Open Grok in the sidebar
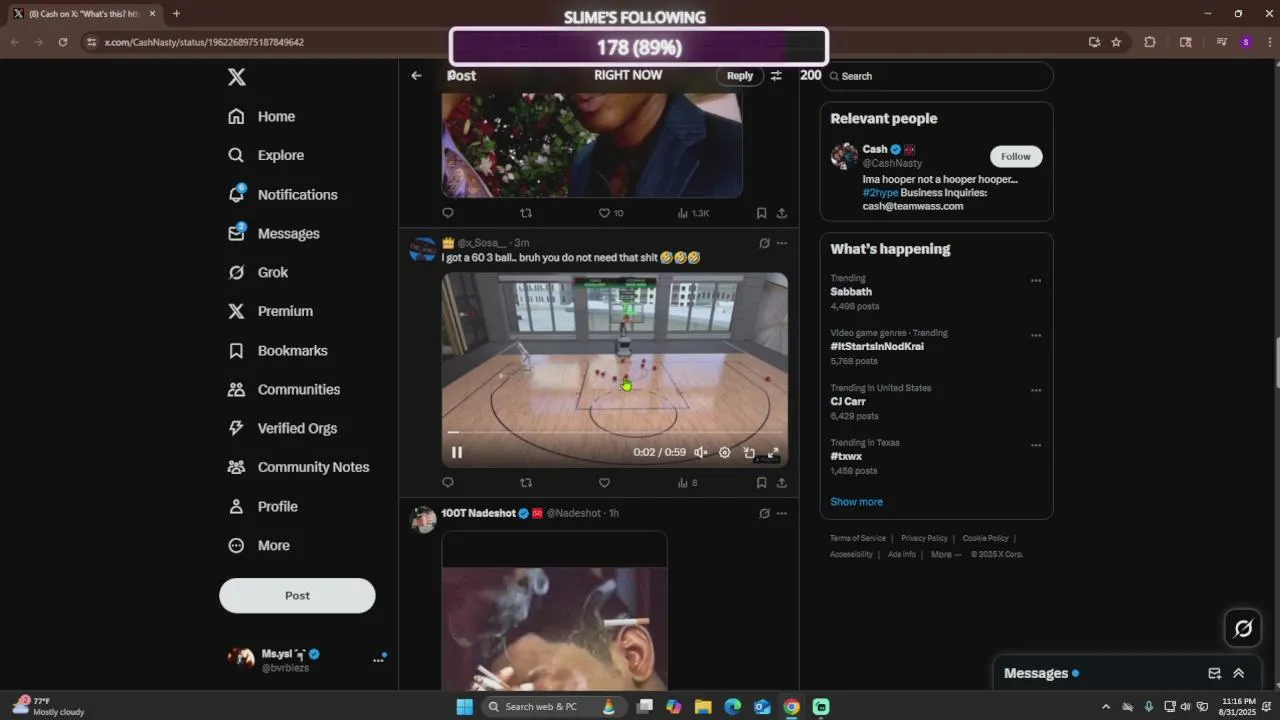The height and width of the screenshot is (720, 1280). [x=258, y=272]
